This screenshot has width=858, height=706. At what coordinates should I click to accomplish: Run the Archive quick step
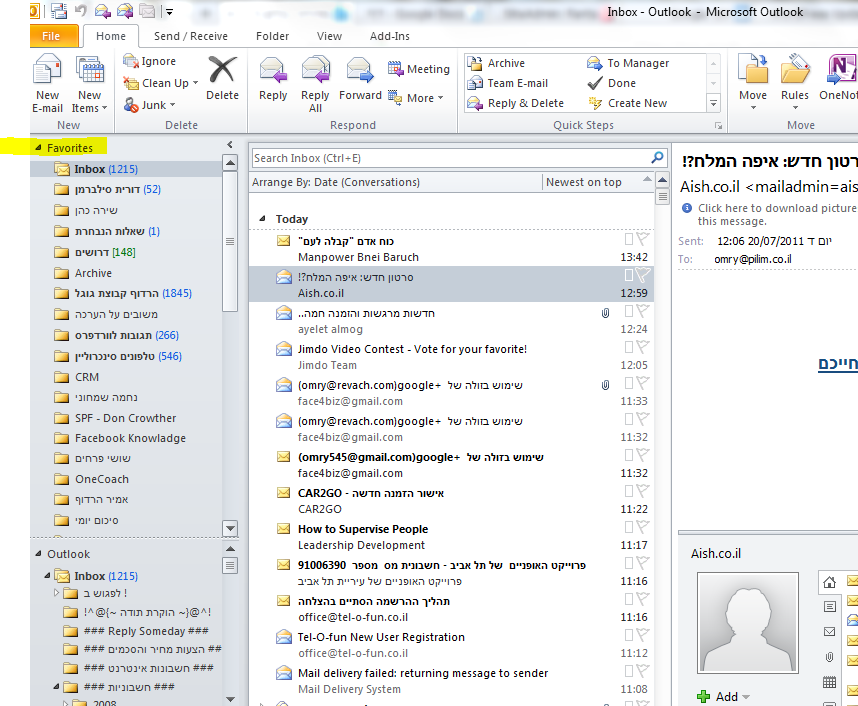click(497, 63)
